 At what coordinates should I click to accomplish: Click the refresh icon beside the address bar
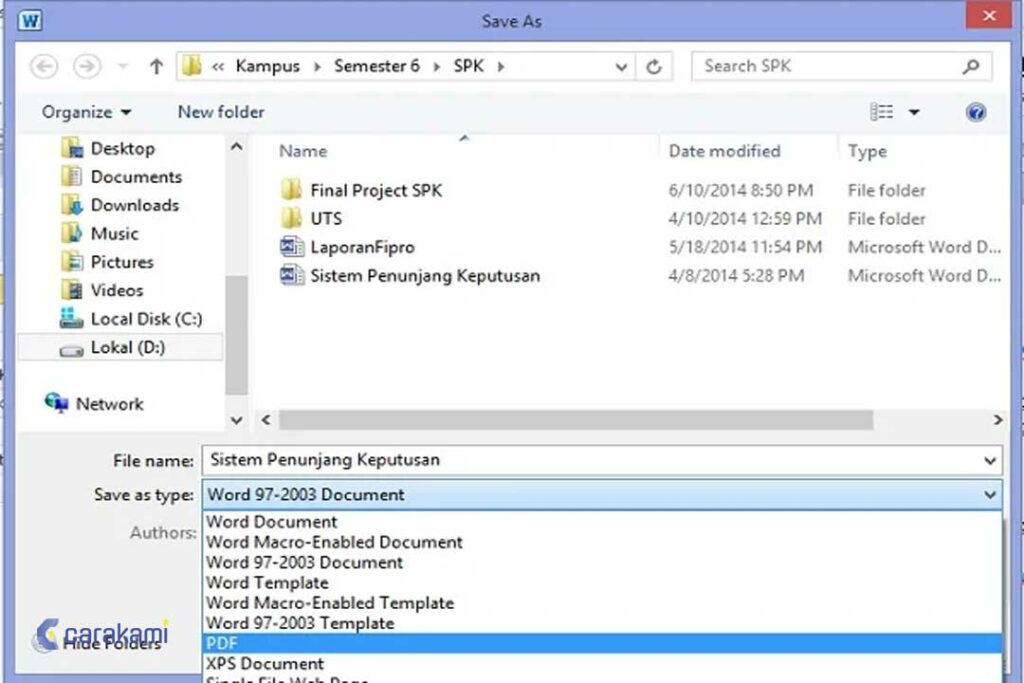tap(654, 66)
